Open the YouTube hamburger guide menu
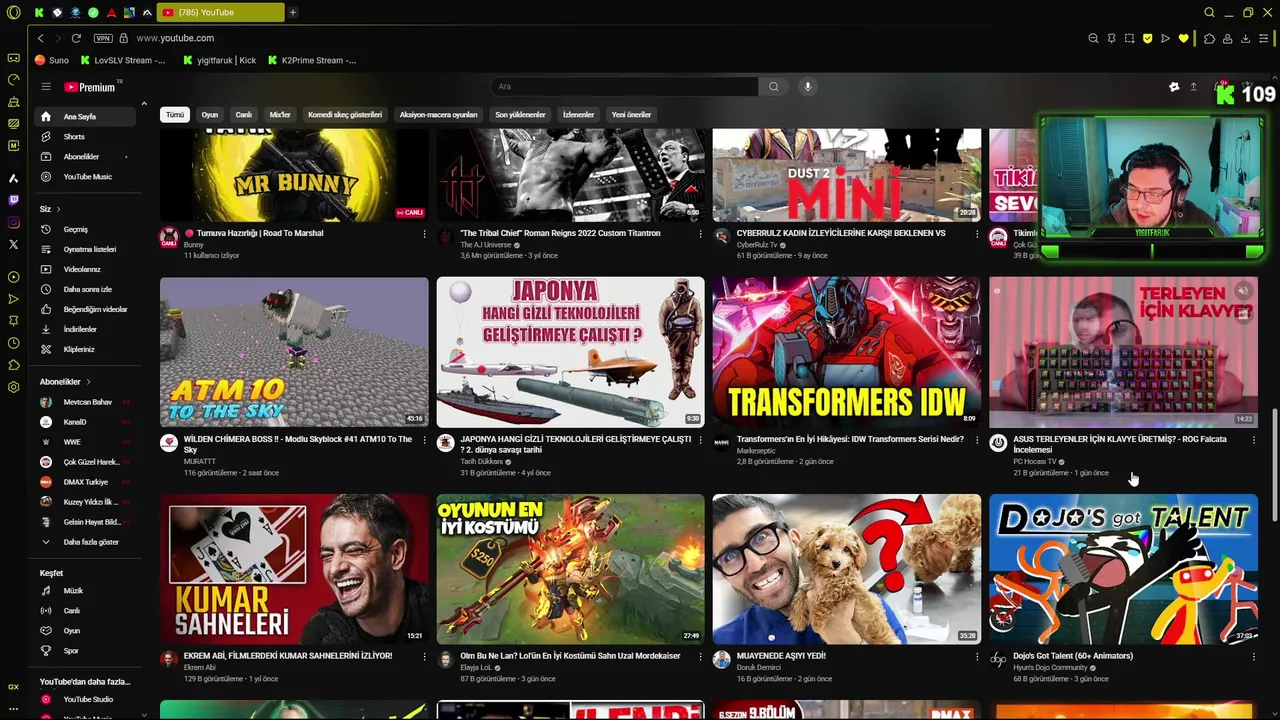The width and height of the screenshot is (1280, 720). [45, 87]
